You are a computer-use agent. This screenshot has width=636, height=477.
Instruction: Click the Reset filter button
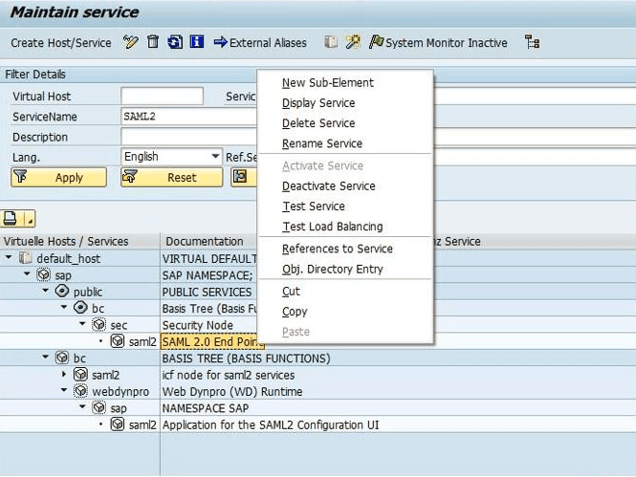tap(172, 177)
